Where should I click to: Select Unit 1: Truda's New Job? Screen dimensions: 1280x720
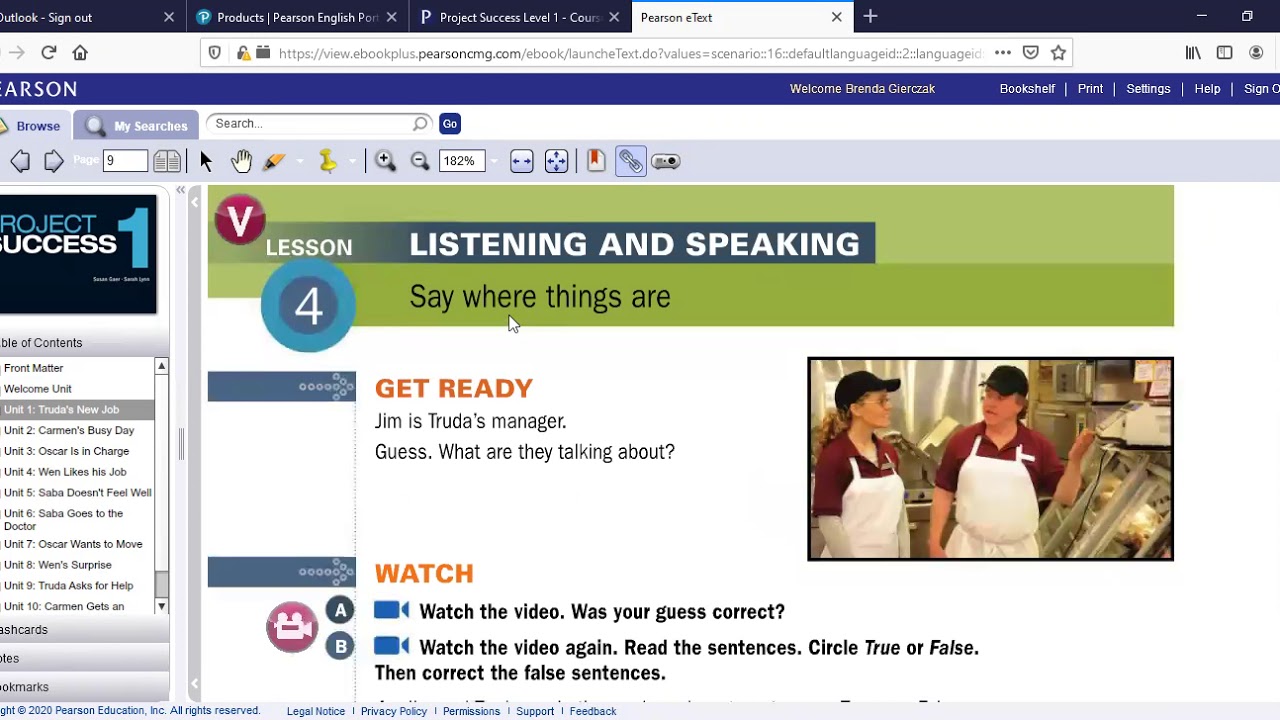coord(61,410)
